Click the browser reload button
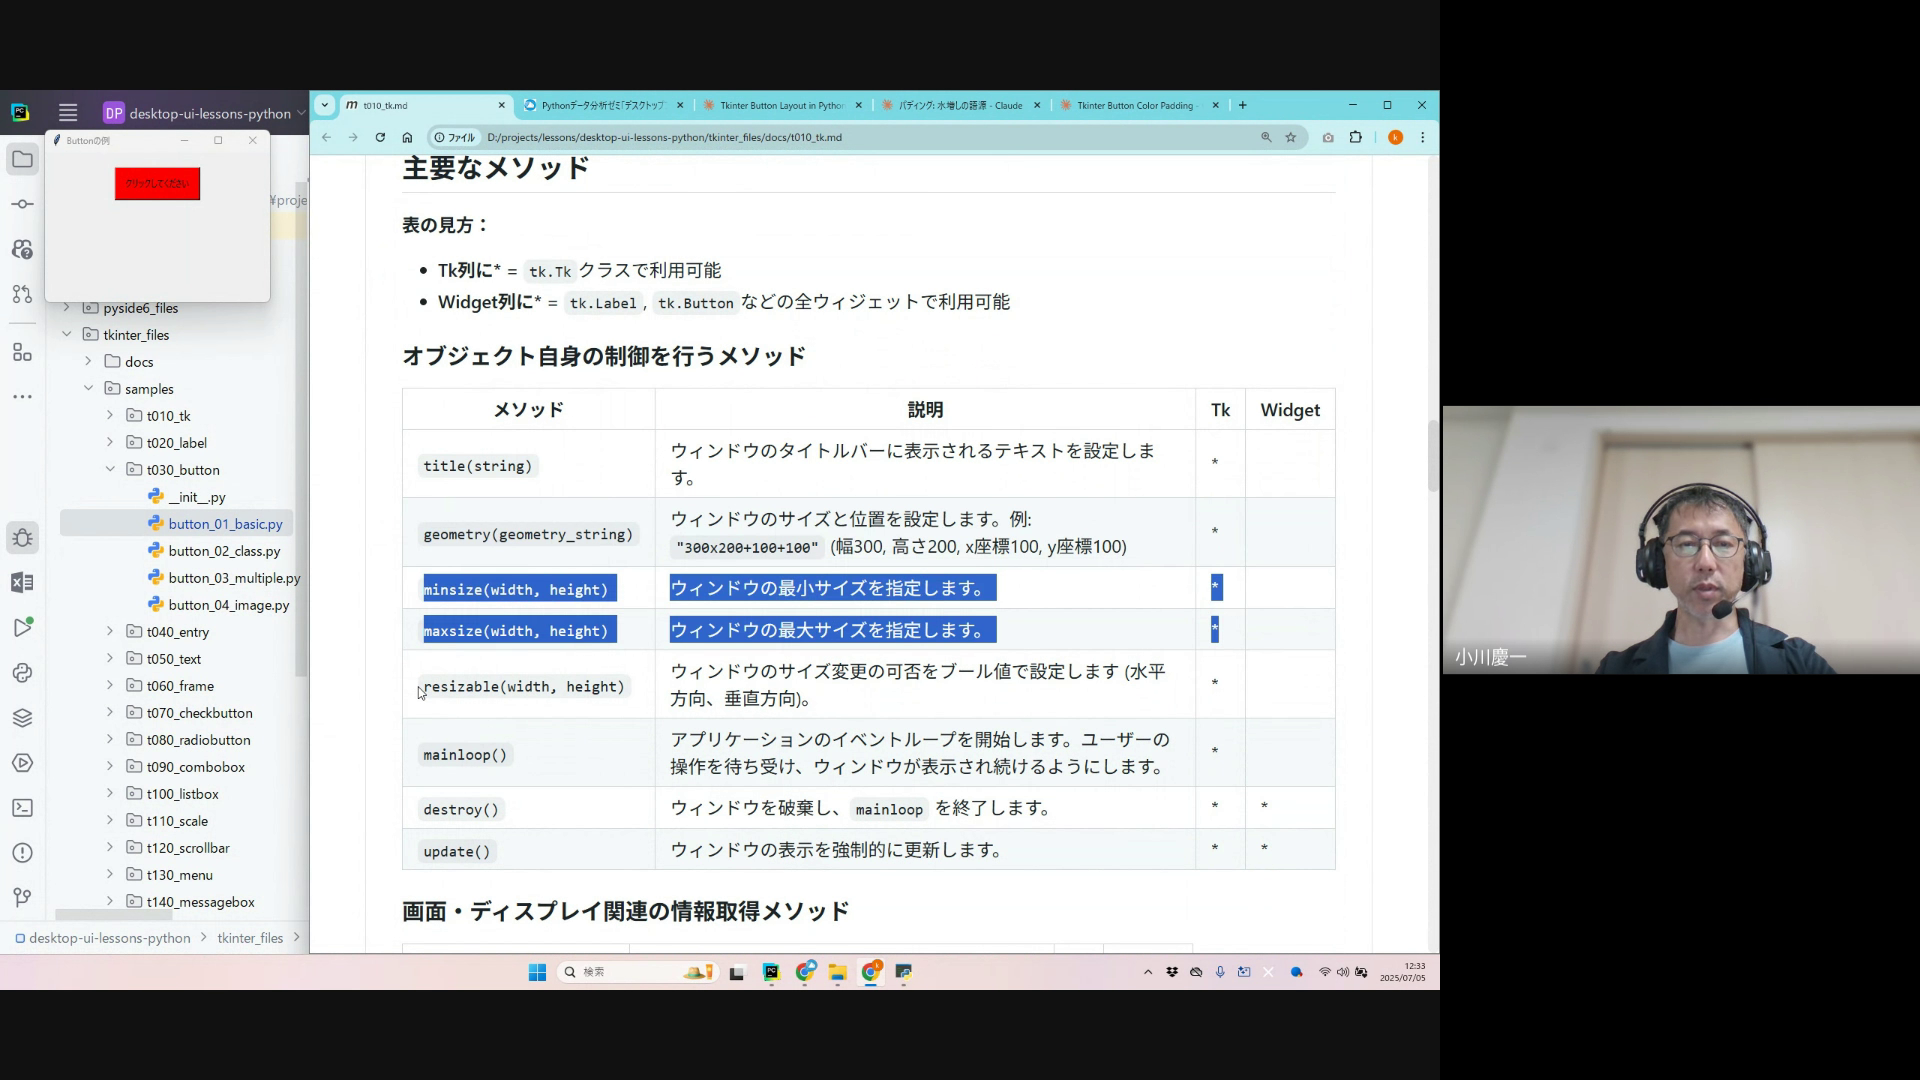This screenshot has width=1920, height=1080. [x=380, y=137]
